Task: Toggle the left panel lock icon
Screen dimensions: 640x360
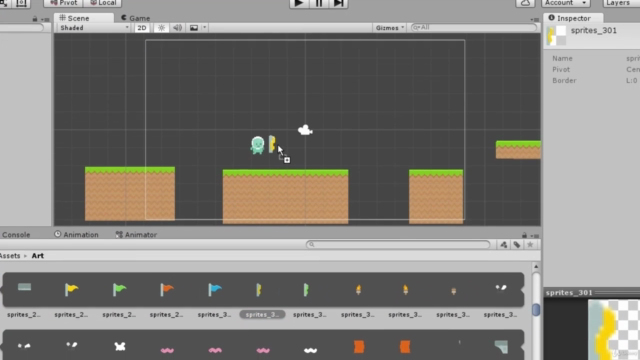Action: pos(35,19)
